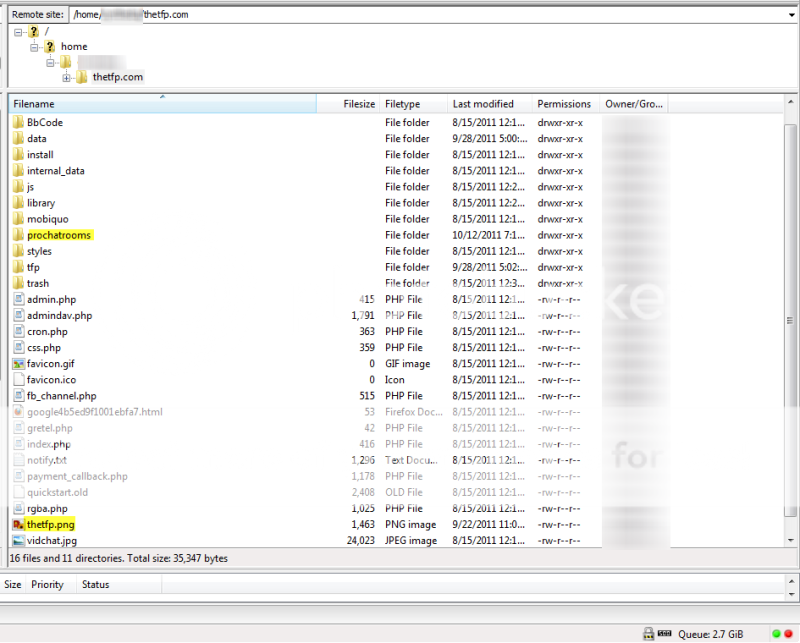
Task: Select the styles folder icon
Action: [18, 250]
